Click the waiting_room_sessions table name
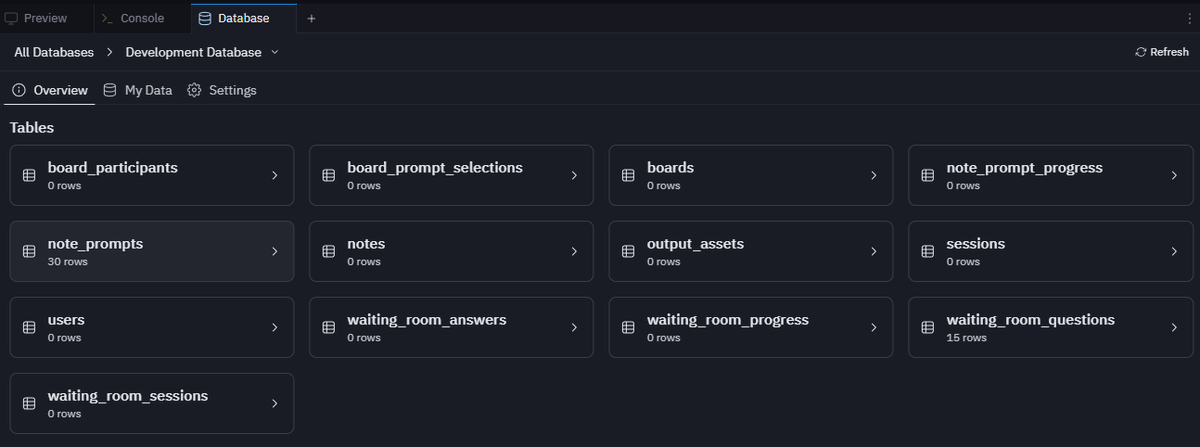The width and height of the screenshot is (1200, 447). tap(128, 395)
